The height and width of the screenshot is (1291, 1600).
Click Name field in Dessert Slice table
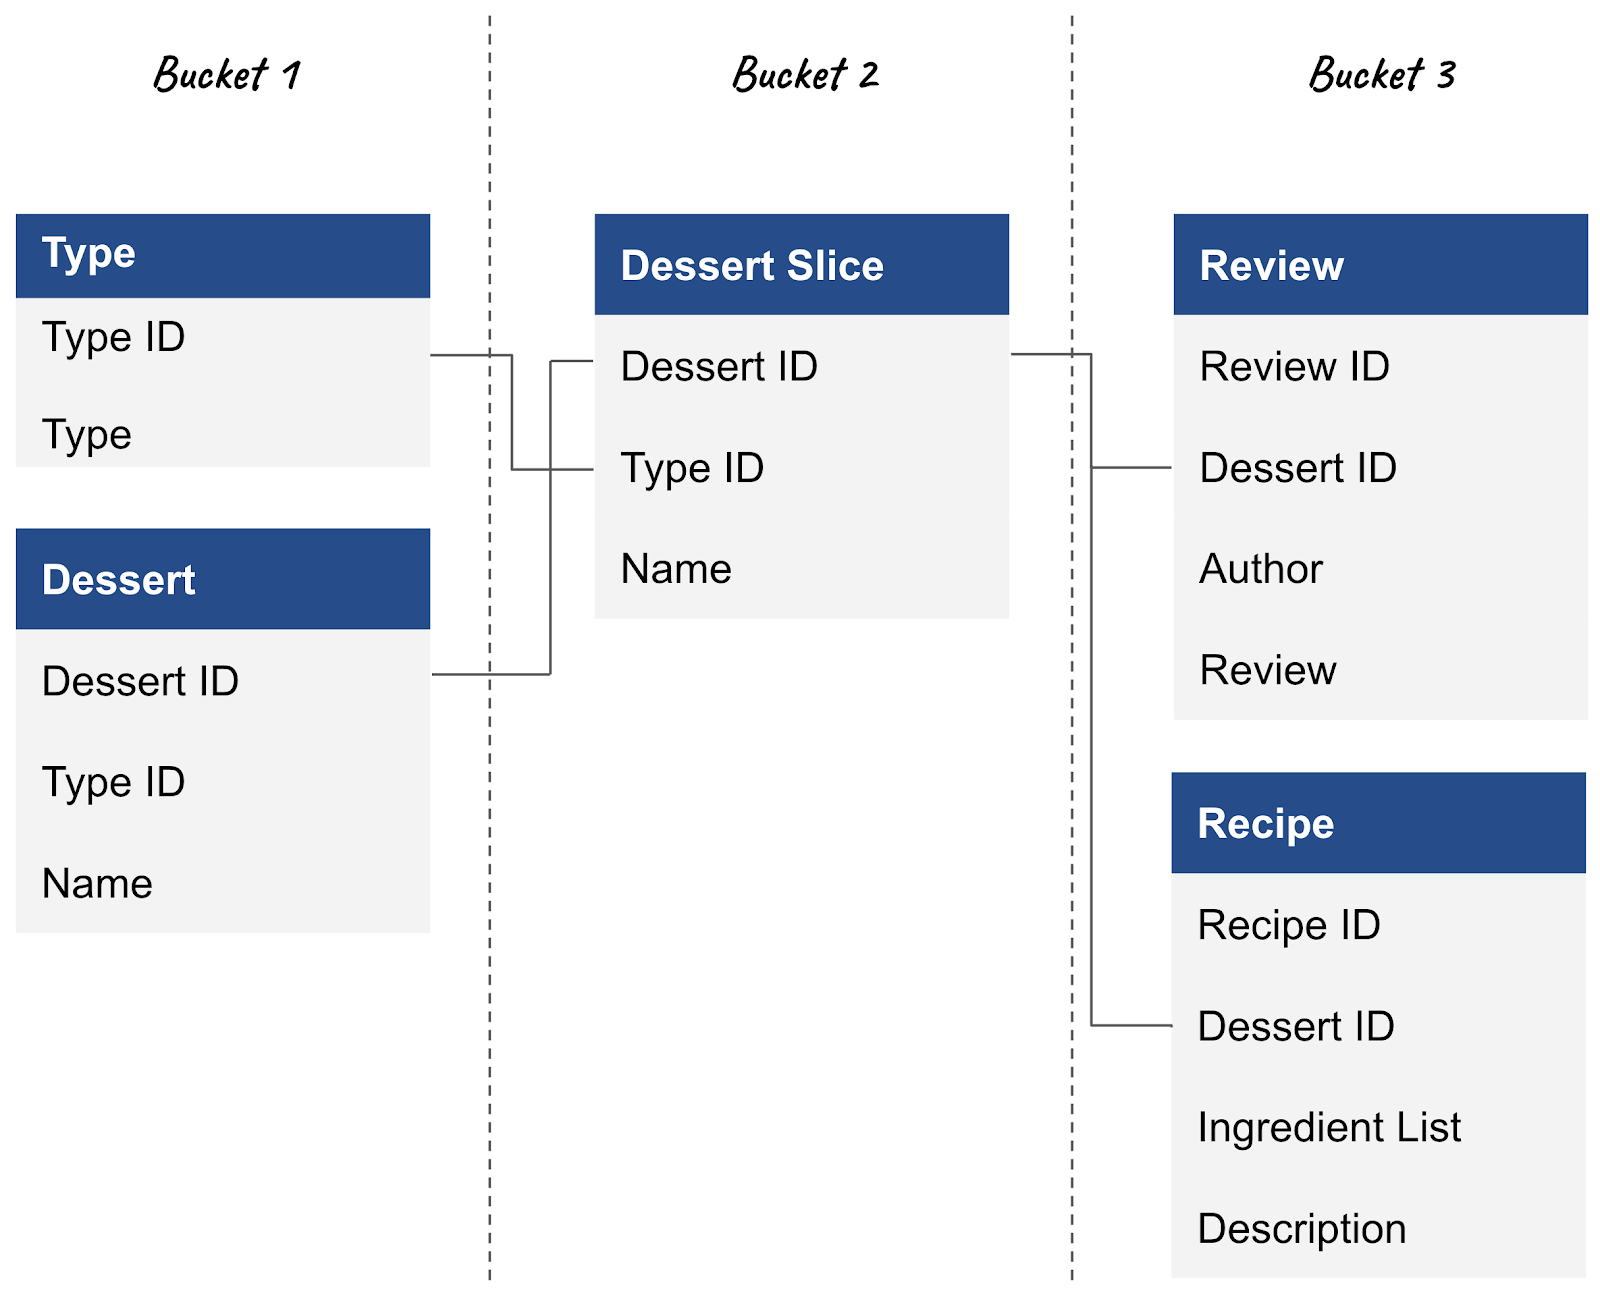click(676, 569)
